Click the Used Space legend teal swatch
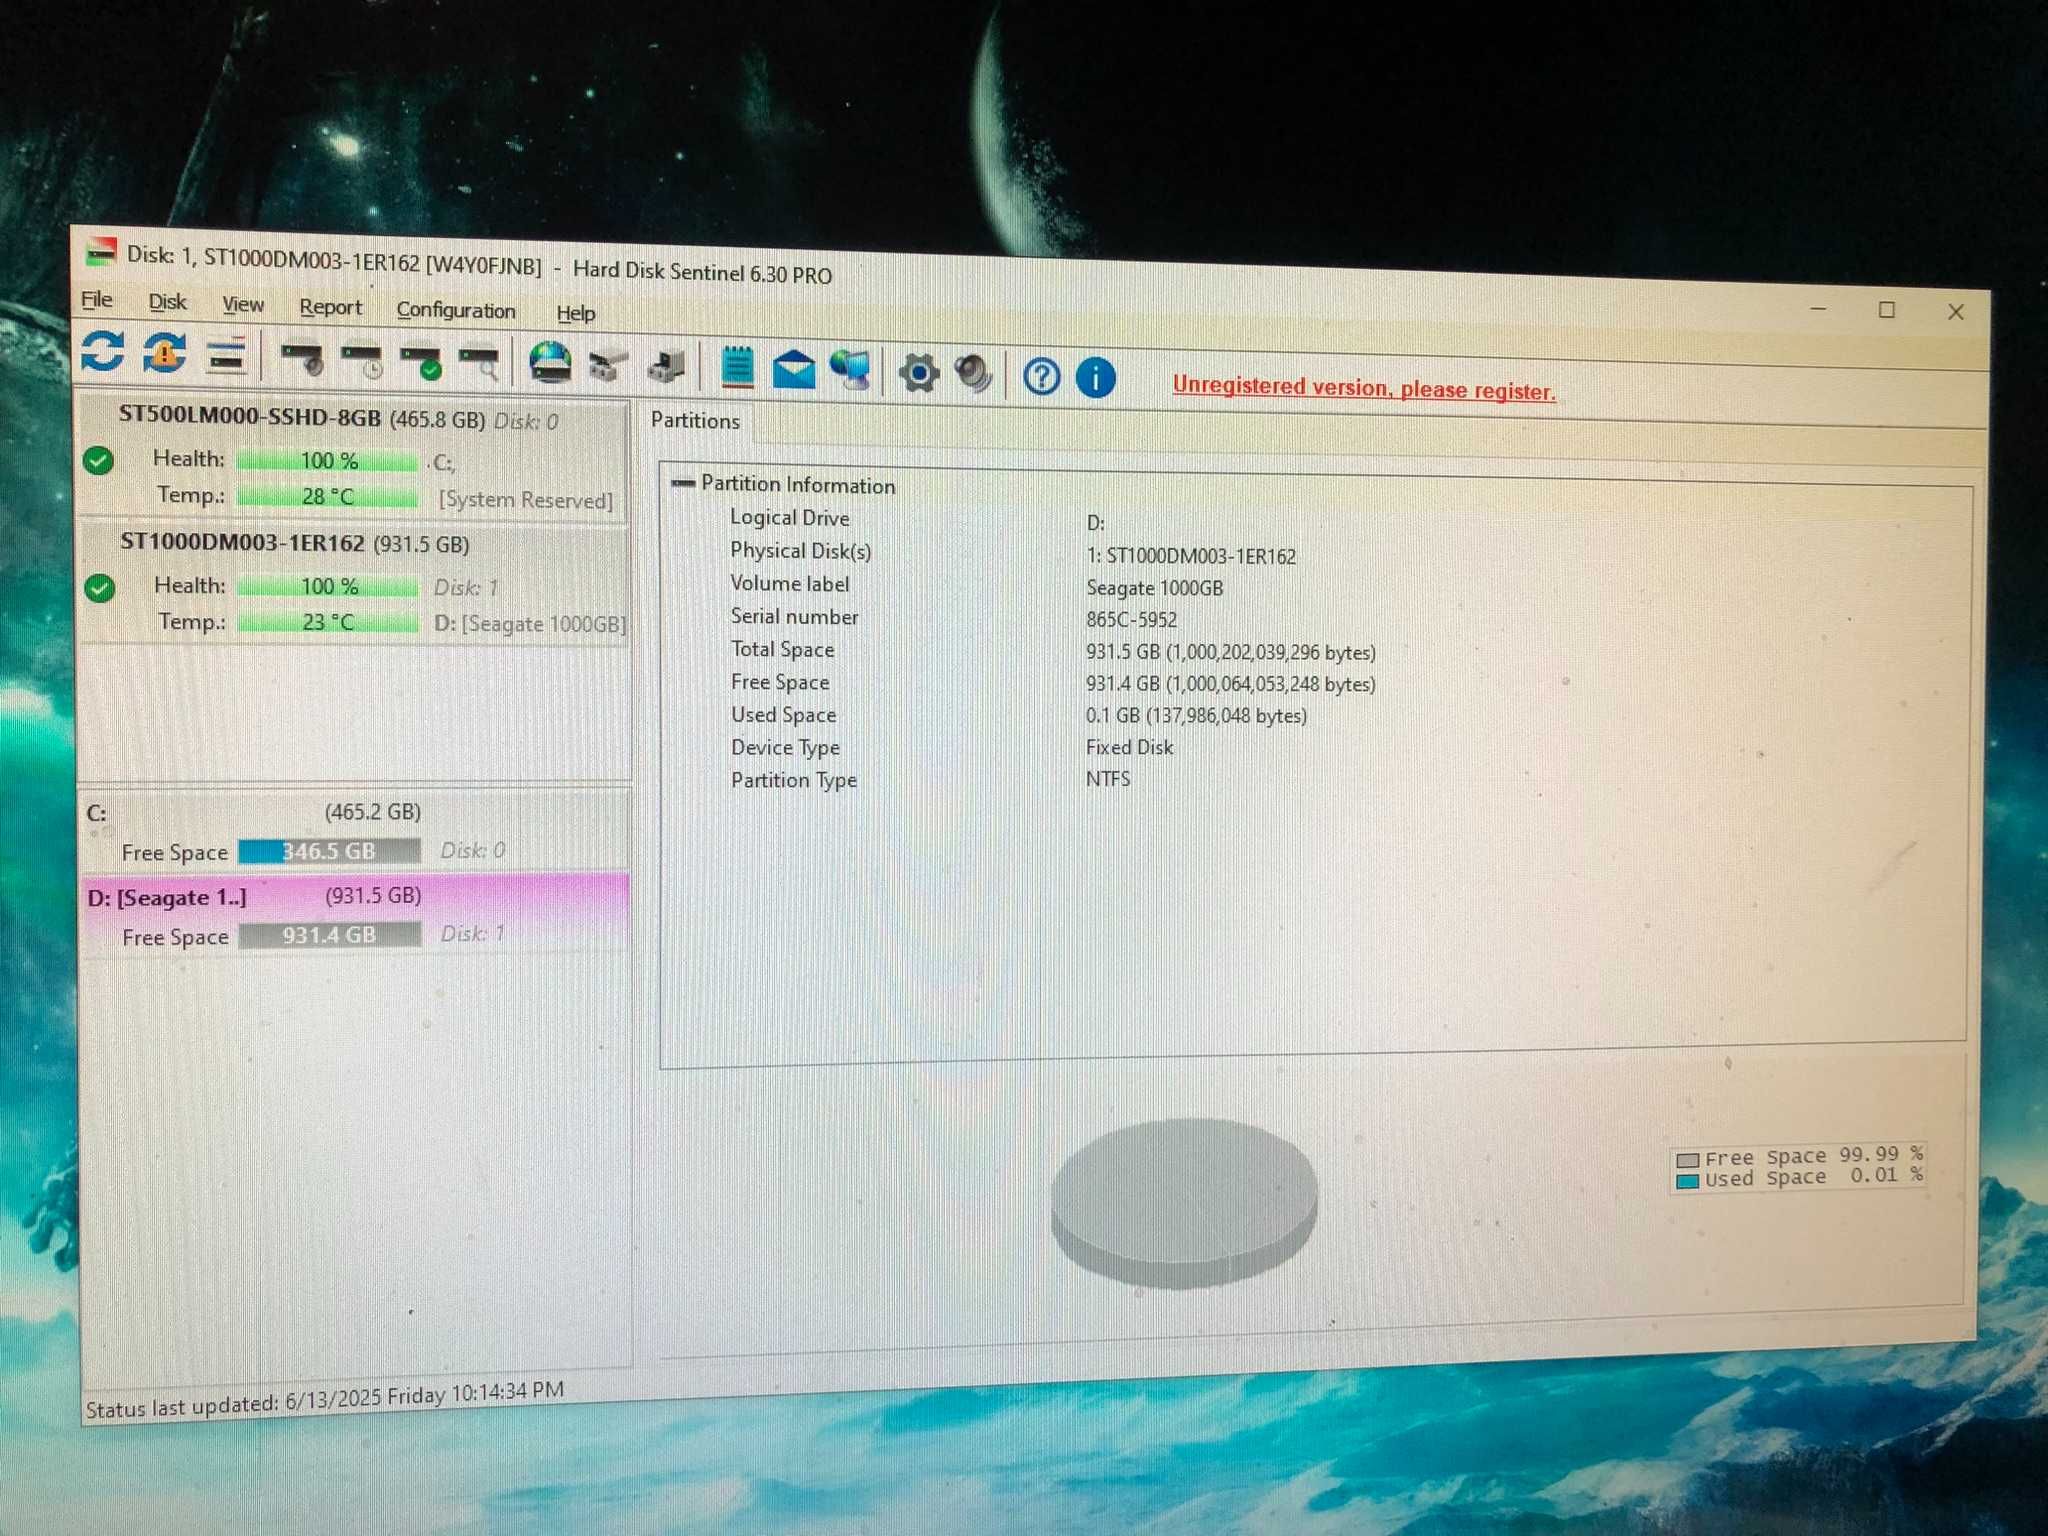2048x1536 pixels. coord(1688,1181)
